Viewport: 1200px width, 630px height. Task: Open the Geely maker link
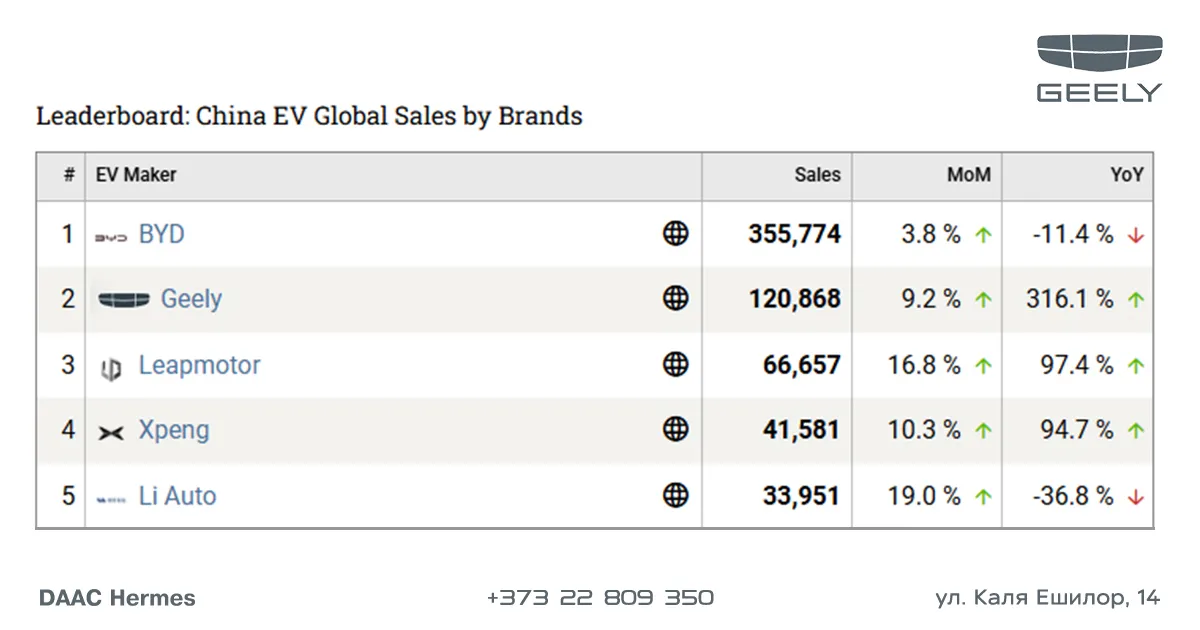(191, 299)
